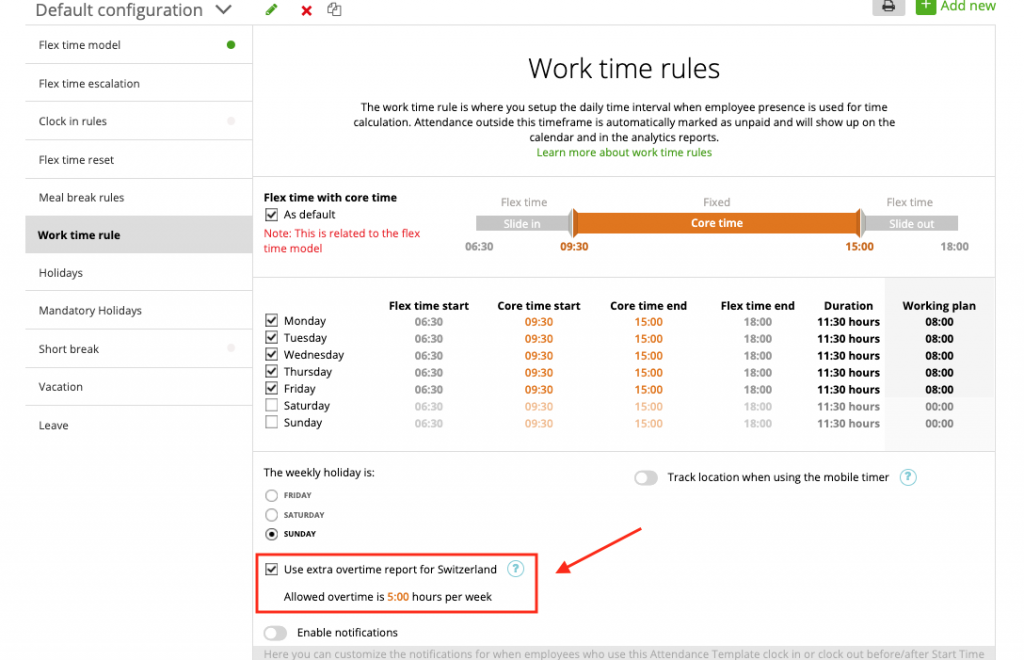The width and height of the screenshot is (1024, 660).
Task: Click Tuesday's flex time start 06:30
Action: click(428, 339)
